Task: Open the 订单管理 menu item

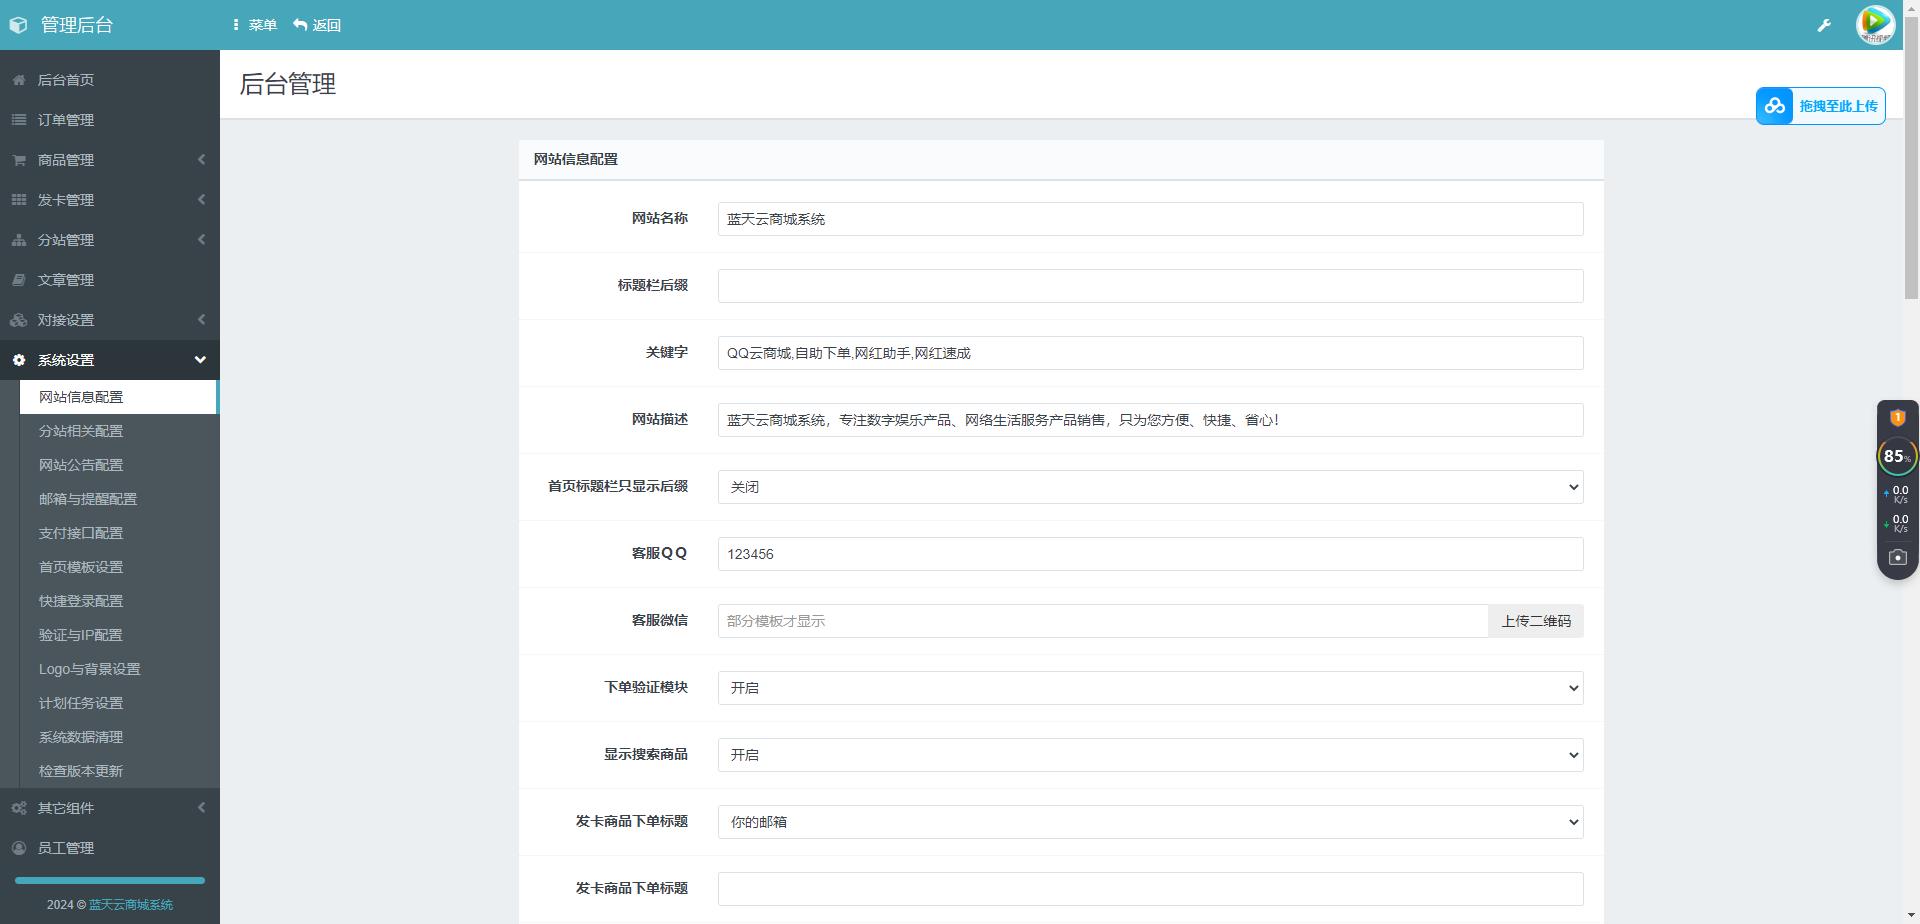Action: tap(110, 120)
